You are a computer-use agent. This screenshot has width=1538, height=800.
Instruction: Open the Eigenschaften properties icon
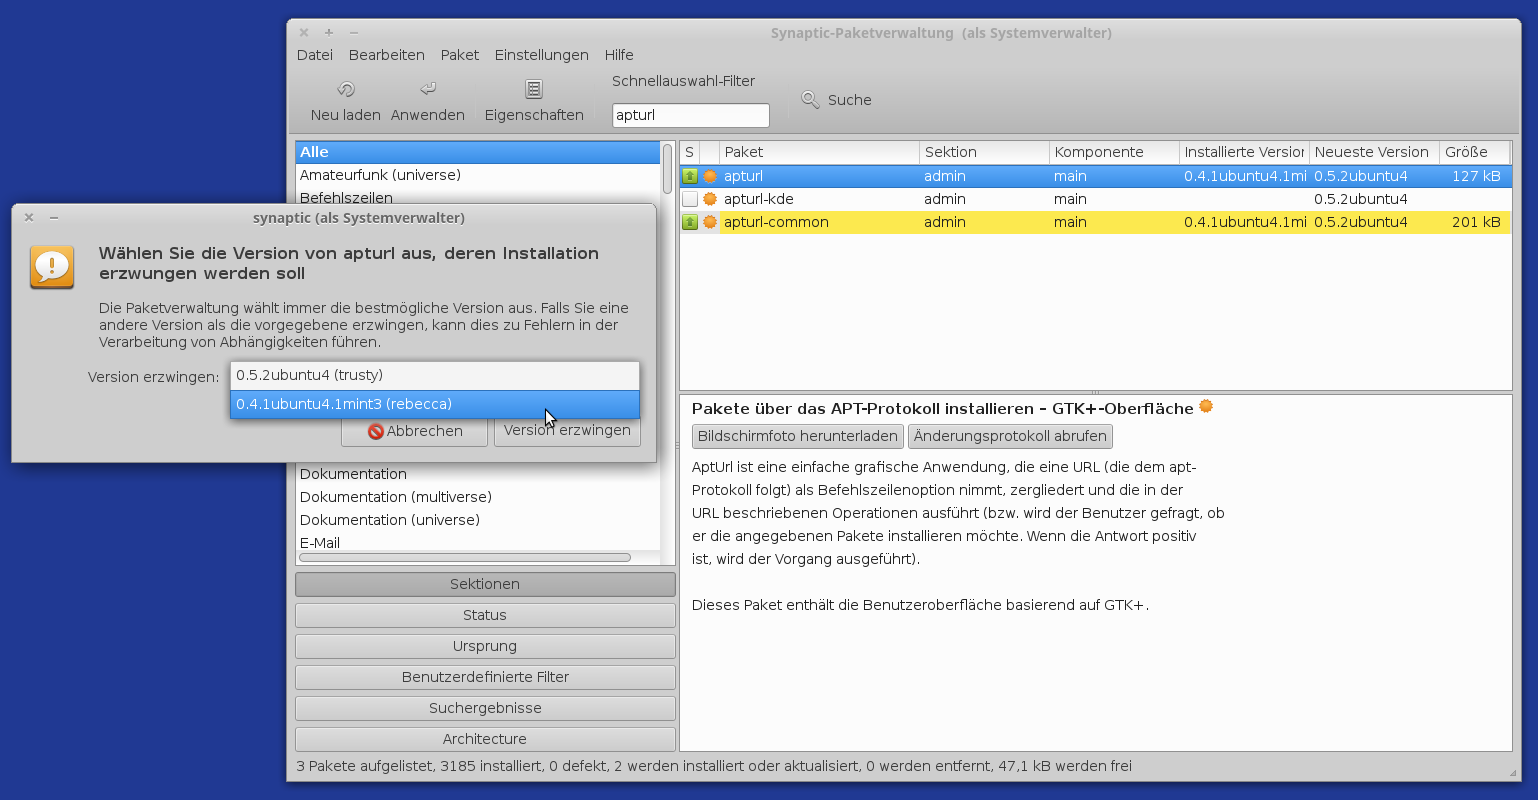click(x=534, y=89)
